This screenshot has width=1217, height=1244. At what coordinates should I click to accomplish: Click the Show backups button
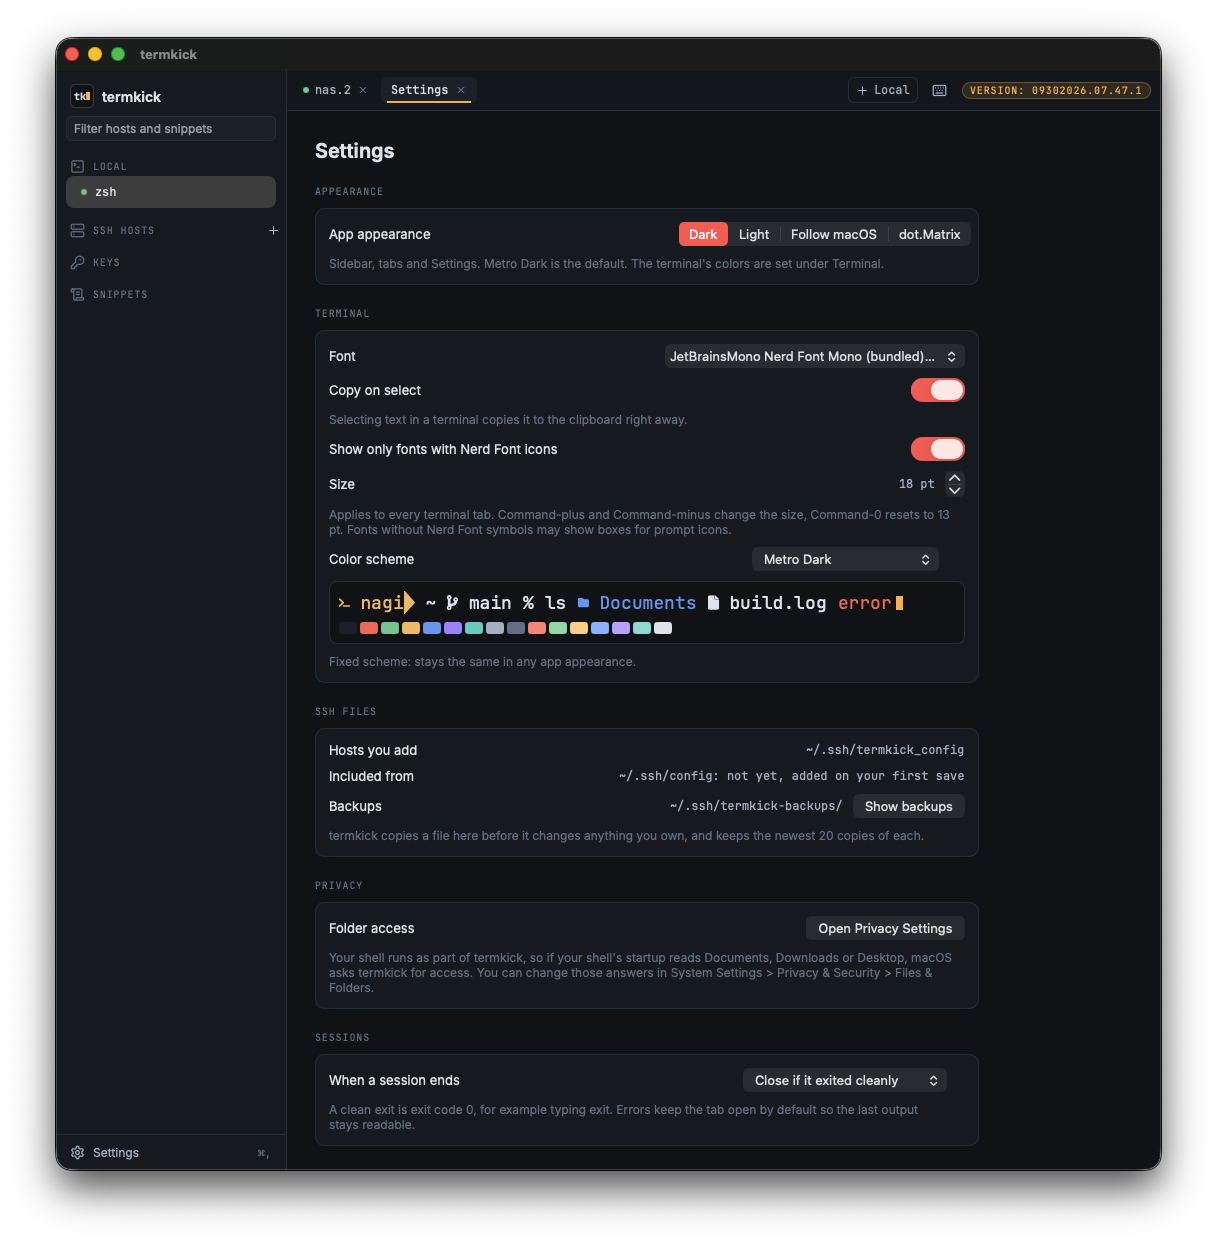pos(908,806)
